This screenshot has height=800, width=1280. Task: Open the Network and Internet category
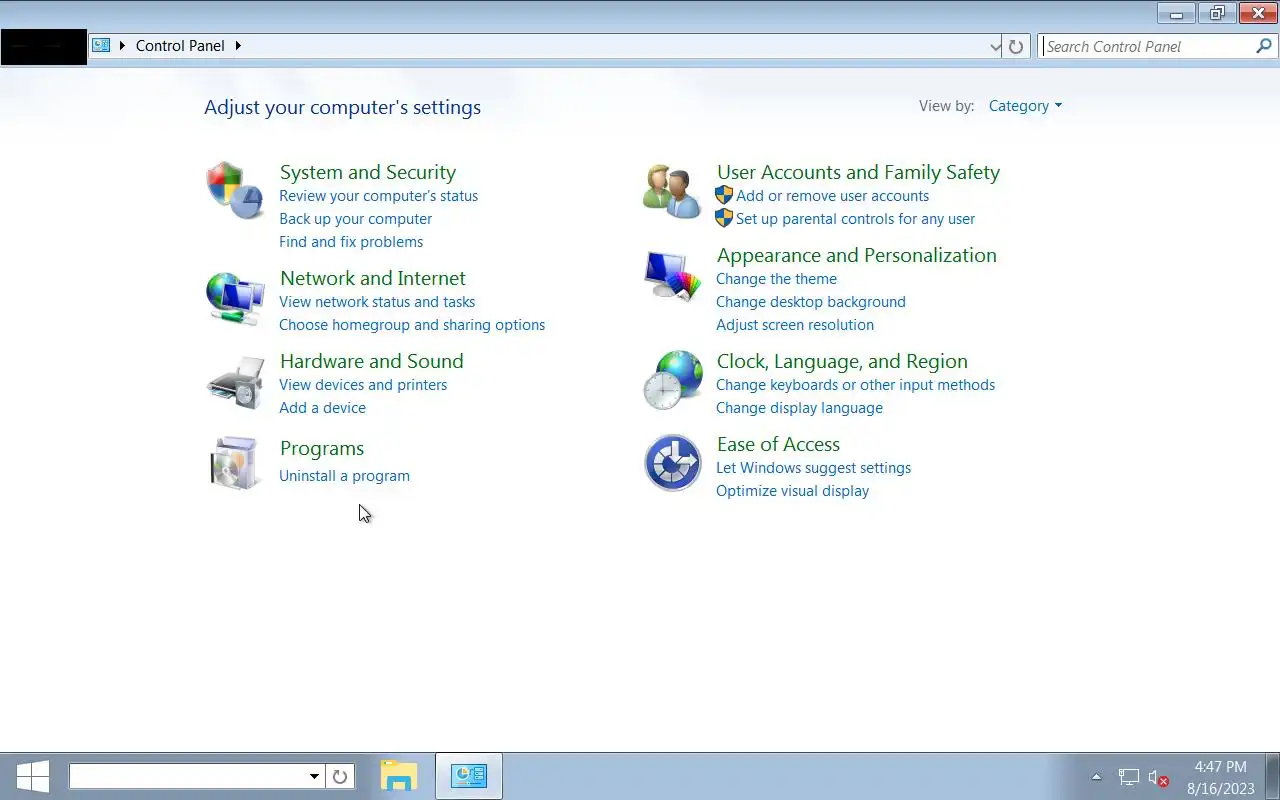[372, 278]
